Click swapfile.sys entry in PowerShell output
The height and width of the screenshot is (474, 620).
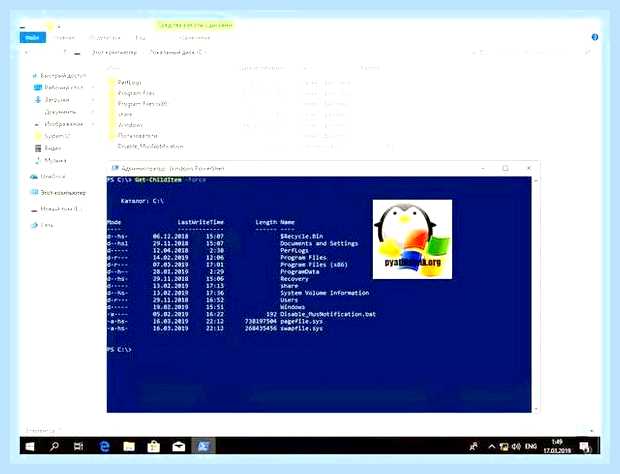pos(301,329)
